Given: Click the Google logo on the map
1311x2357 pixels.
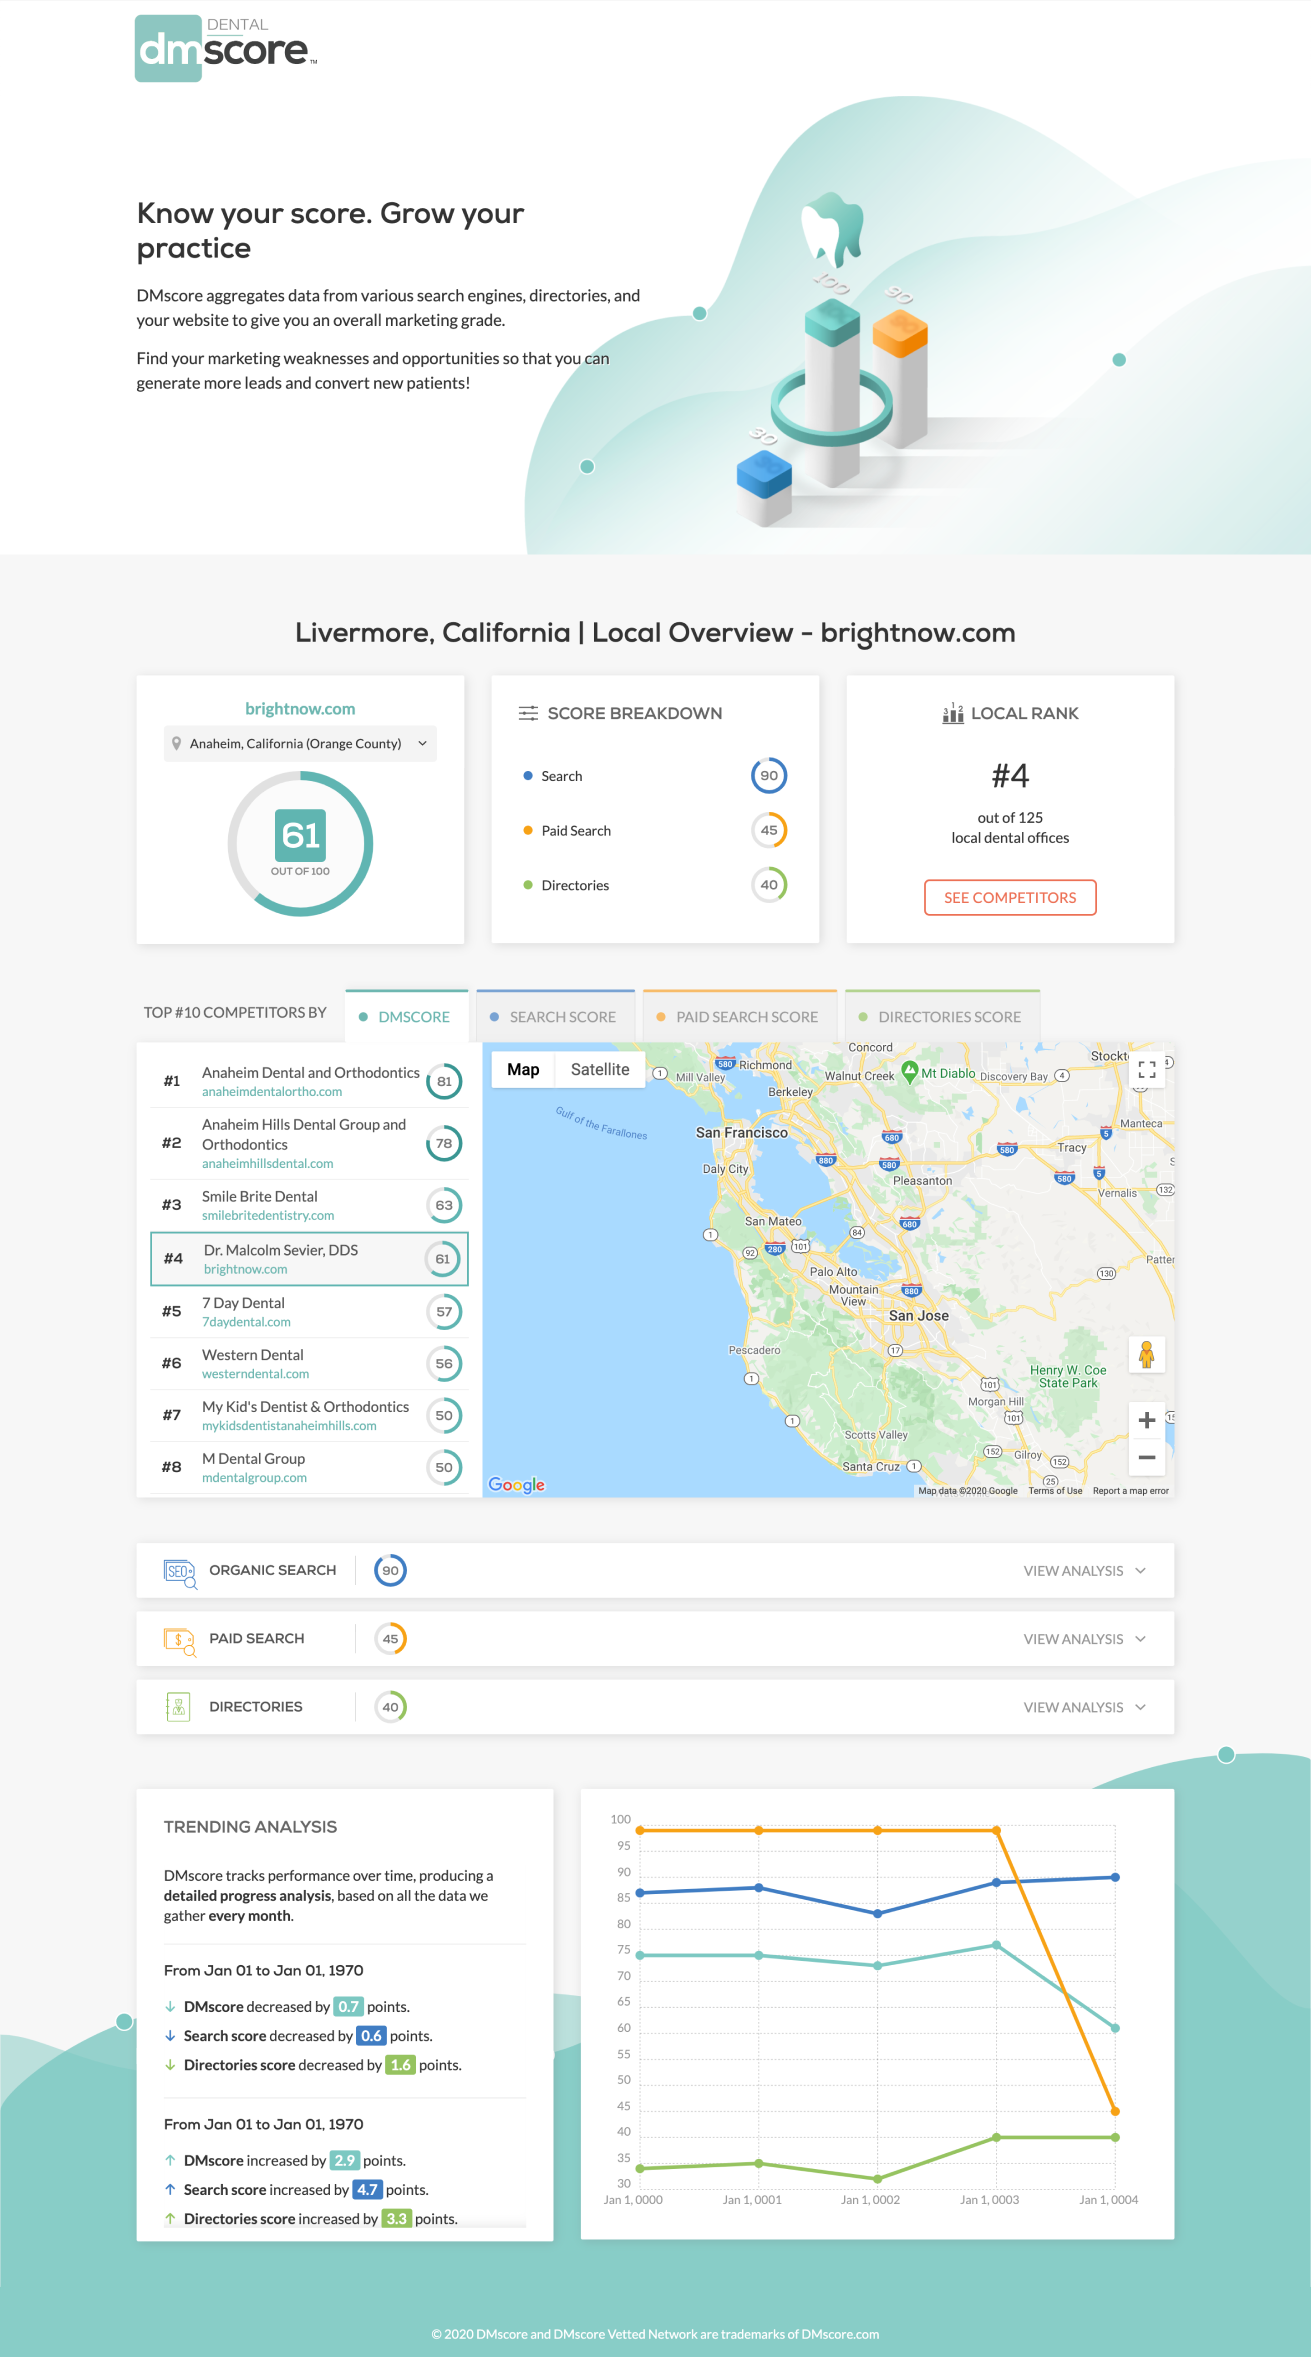Looking at the screenshot, I should click(x=517, y=1485).
